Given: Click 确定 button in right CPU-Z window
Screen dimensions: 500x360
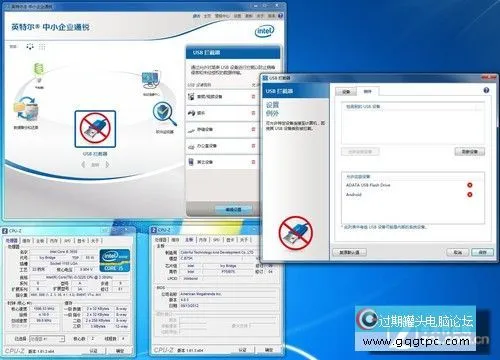Looking at the screenshot, I should [269, 350].
